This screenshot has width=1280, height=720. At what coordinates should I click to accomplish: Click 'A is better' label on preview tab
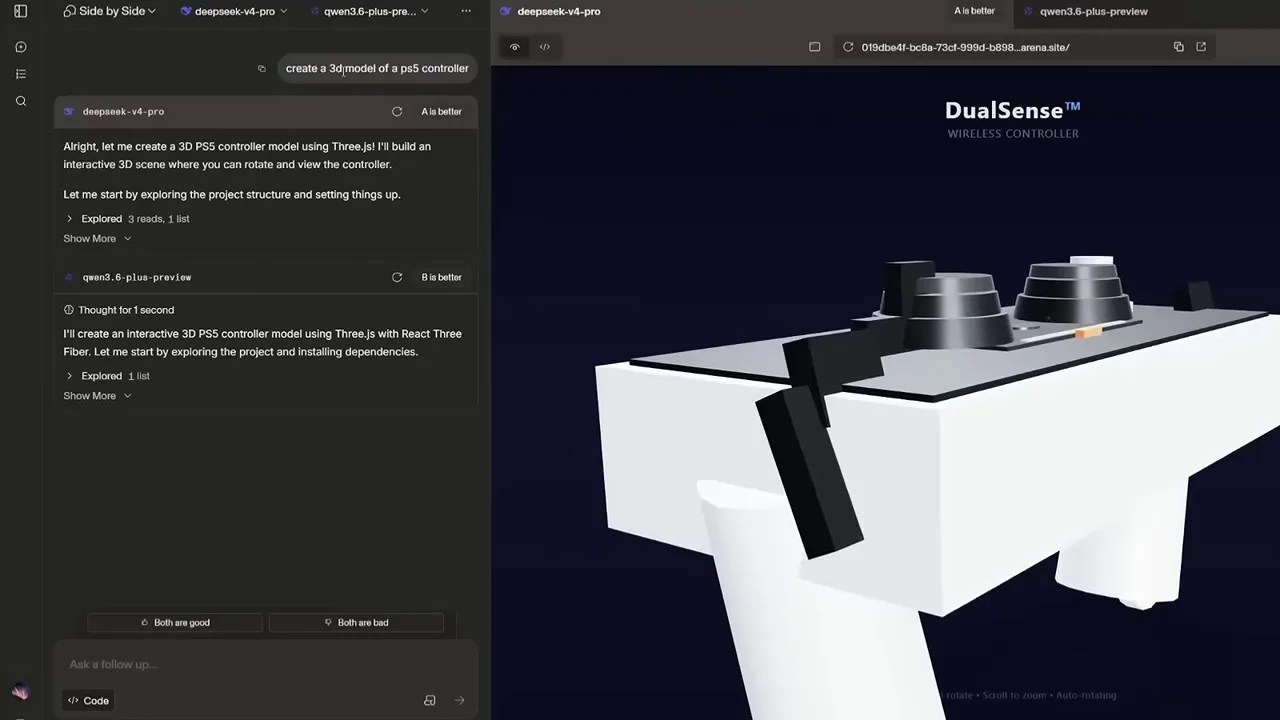[x=974, y=11]
